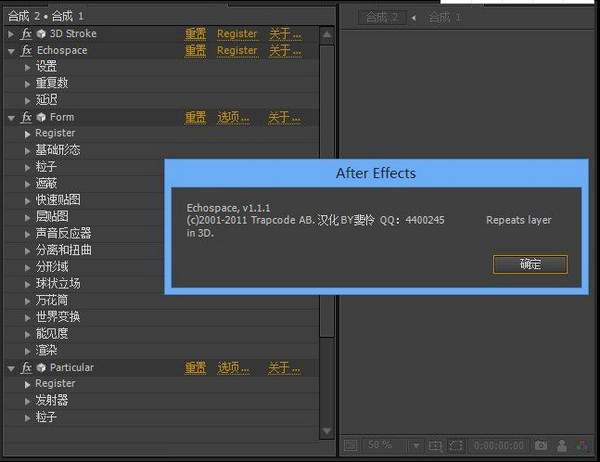600x462 pixels.
Task: Open 关于 for Particular effect
Action: tap(284, 367)
